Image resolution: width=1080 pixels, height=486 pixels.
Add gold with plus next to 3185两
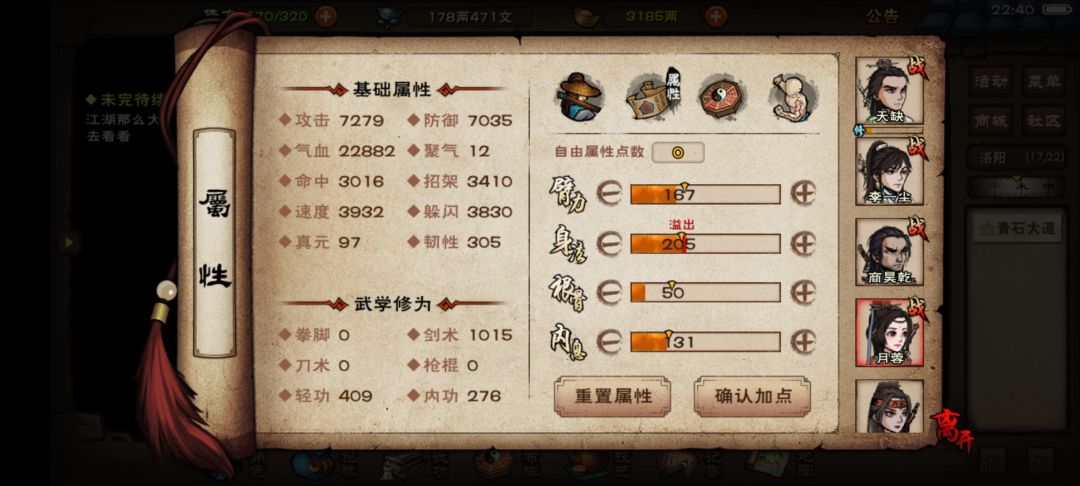716,16
